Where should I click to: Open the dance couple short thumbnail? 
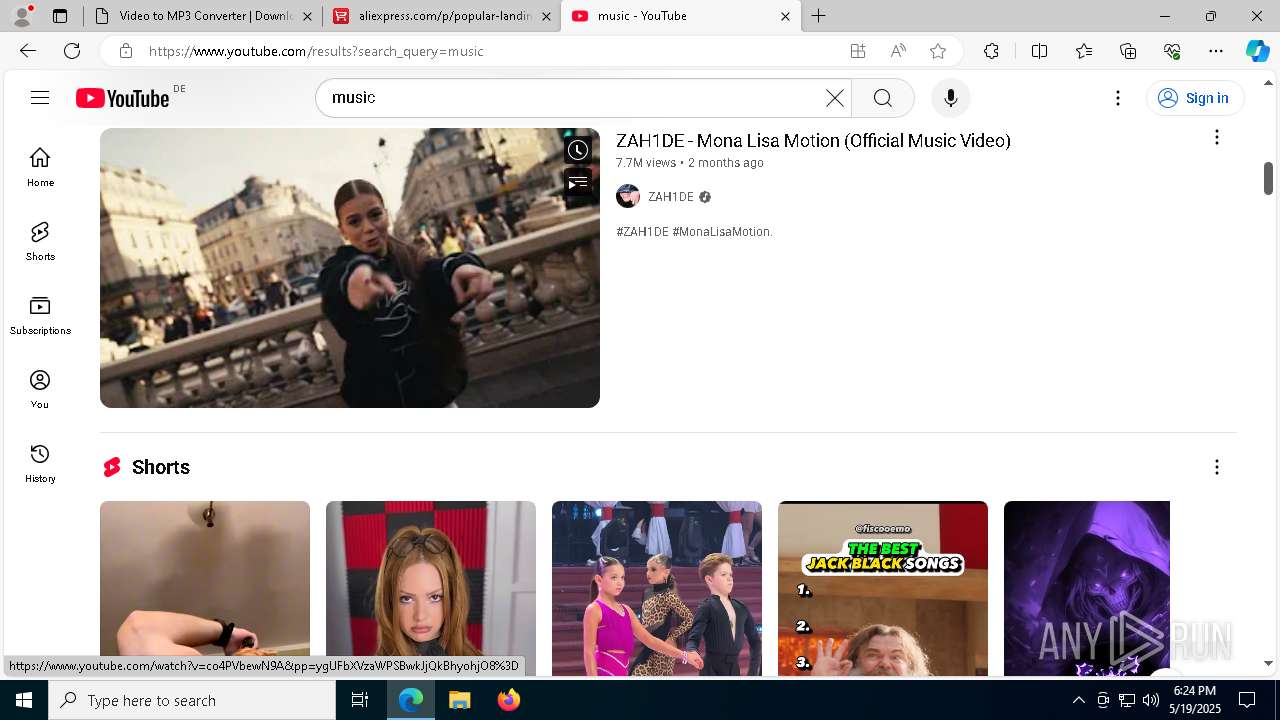657,588
